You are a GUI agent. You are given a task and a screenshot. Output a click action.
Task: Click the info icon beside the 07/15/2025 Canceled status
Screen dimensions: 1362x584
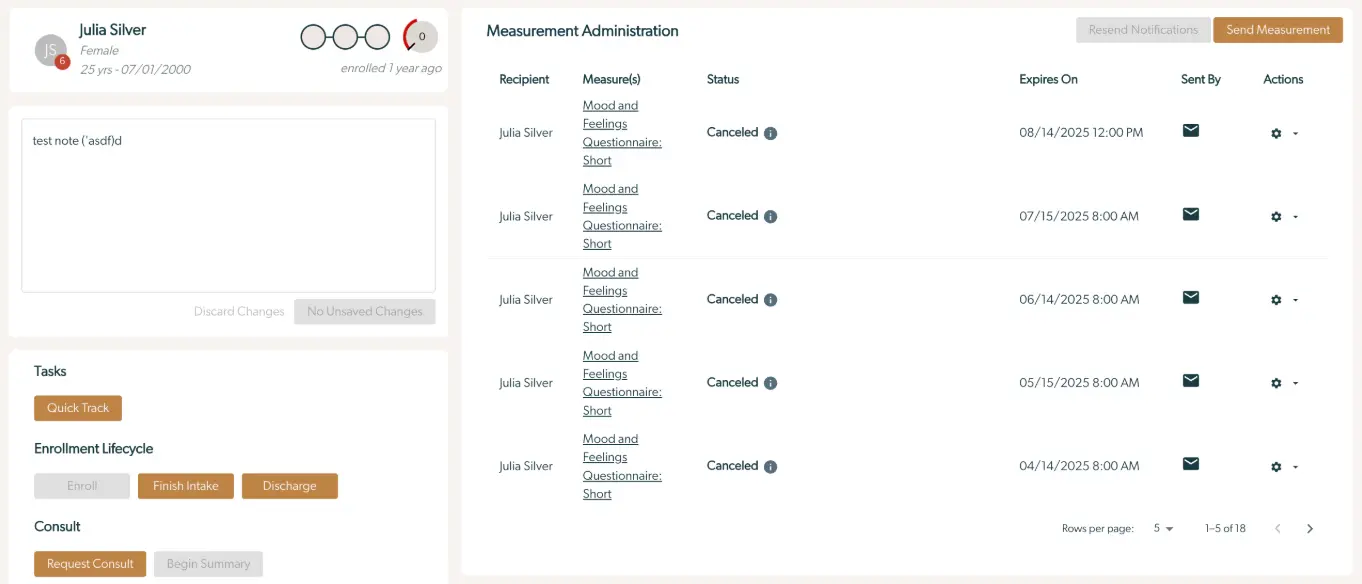pyautogui.click(x=769, y=215)
